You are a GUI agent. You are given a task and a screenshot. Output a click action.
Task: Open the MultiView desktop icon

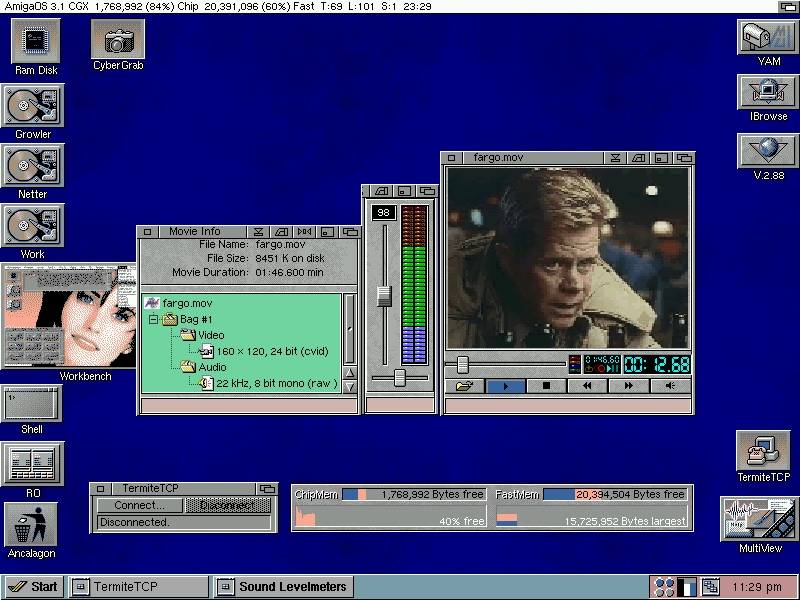click(x=760, y=521)
